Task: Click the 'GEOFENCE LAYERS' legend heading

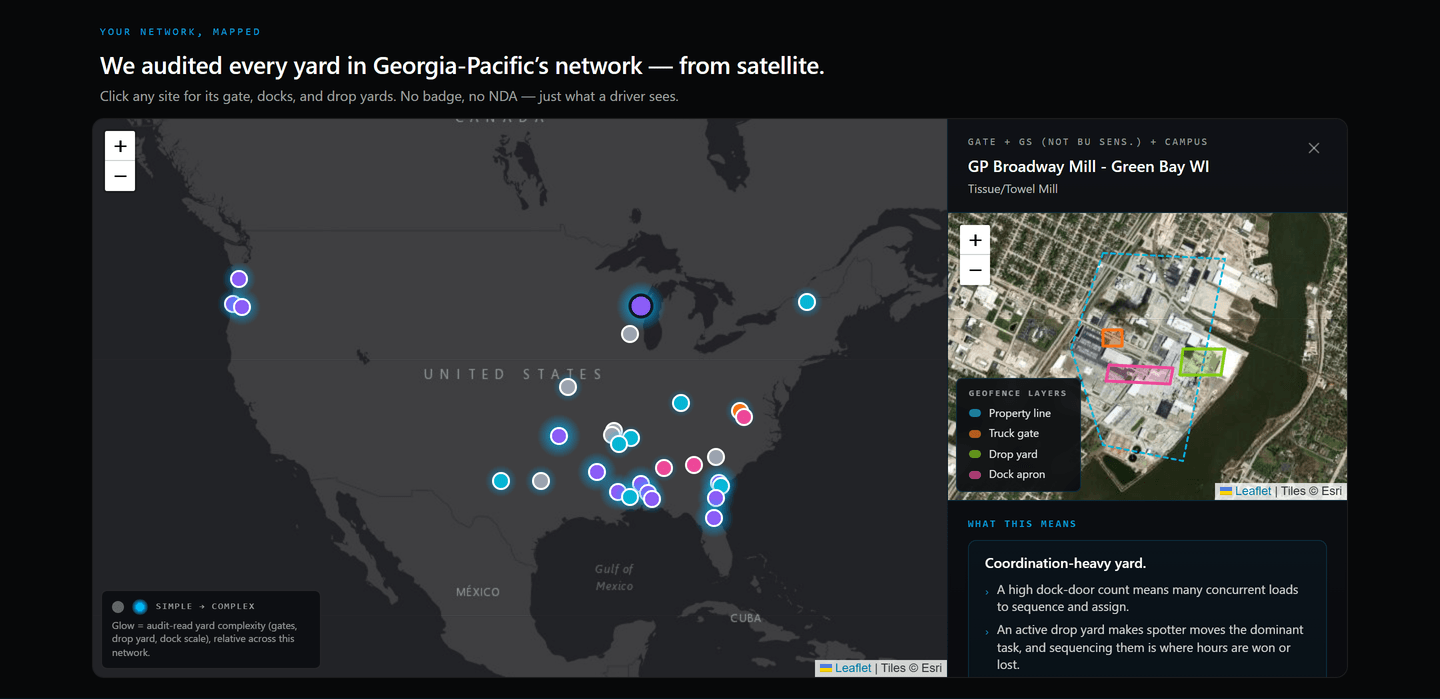Action: coord(1017,393)
